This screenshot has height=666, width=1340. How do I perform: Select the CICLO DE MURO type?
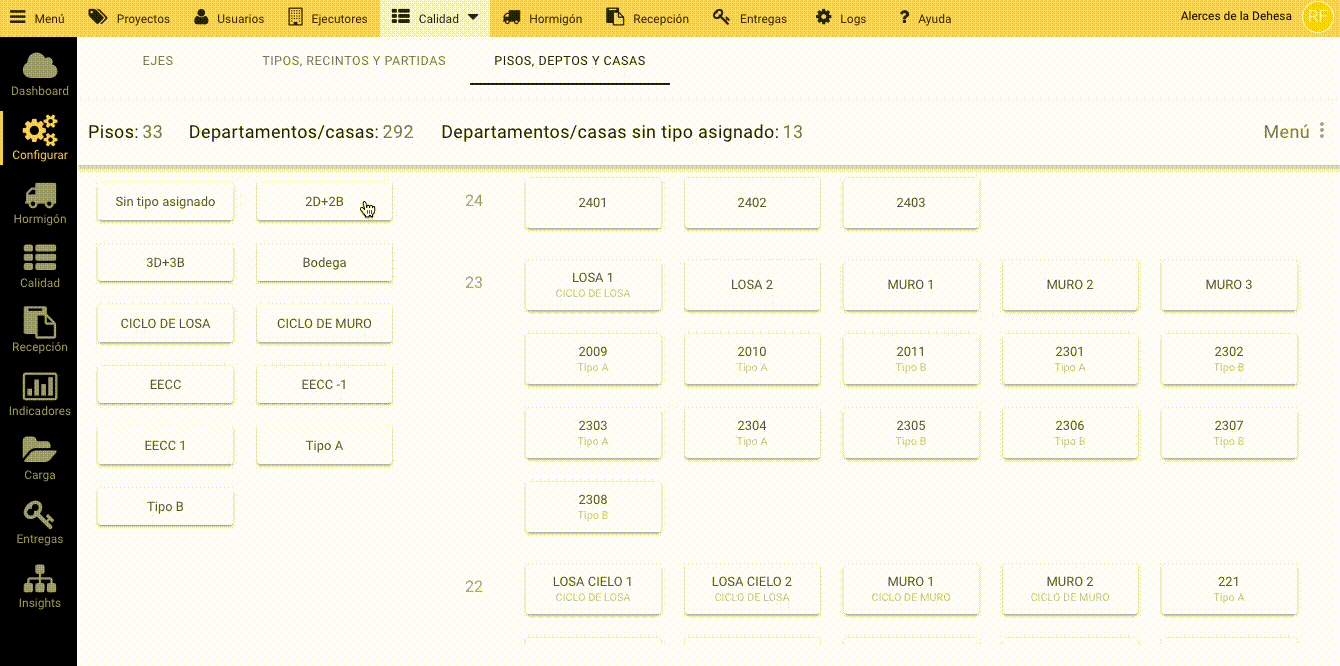click(x=324, y=324)
